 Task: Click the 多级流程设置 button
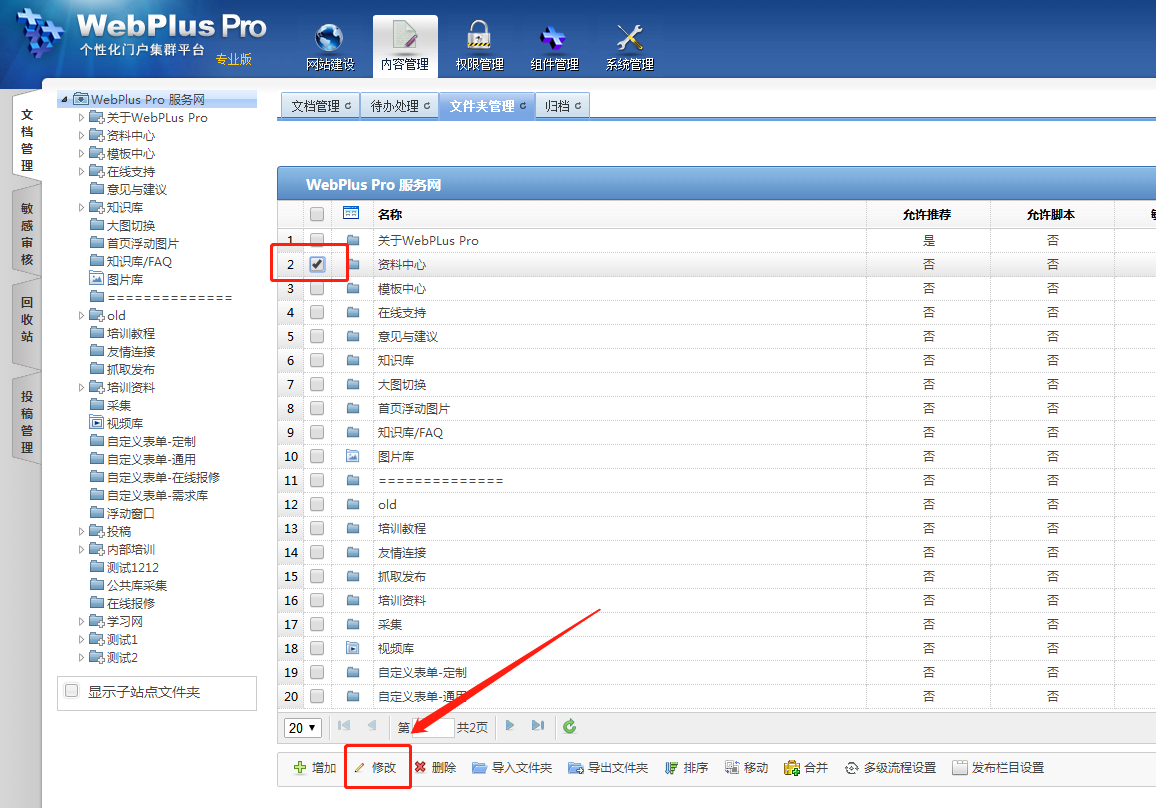(x=891, y=768)
